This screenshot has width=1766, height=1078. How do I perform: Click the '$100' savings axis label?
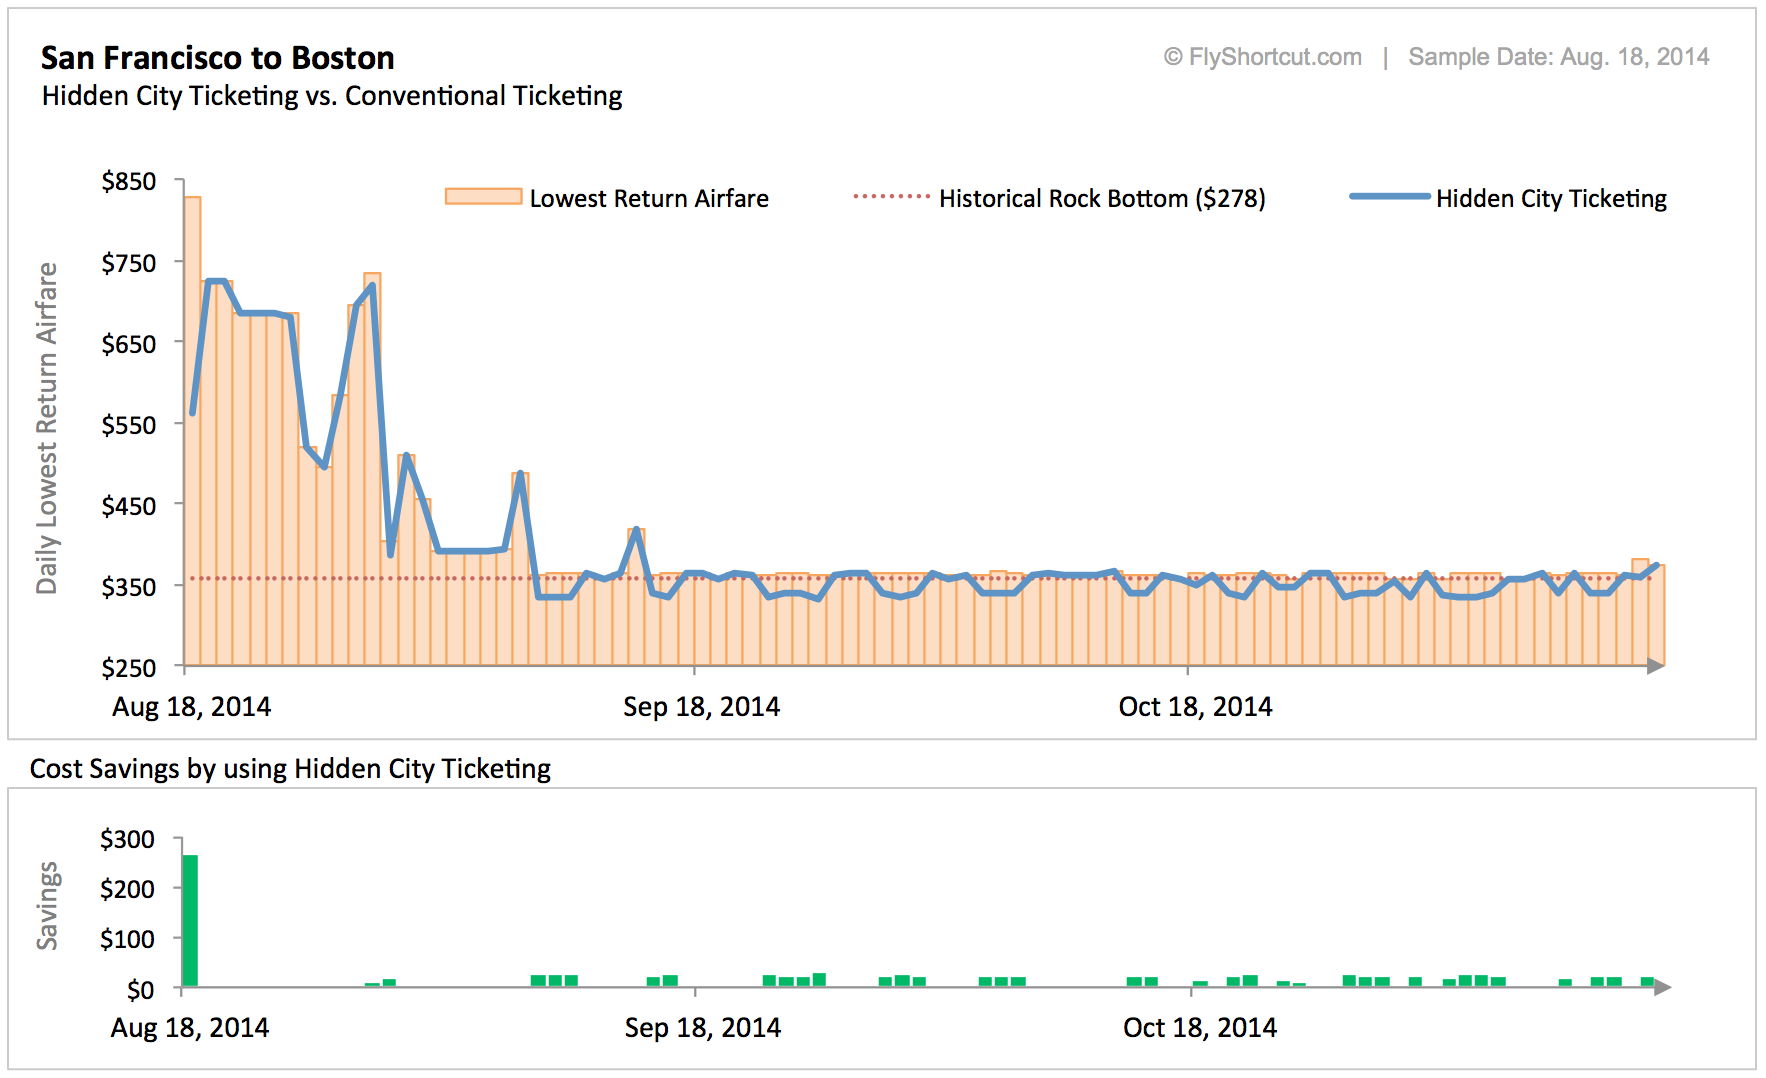click(x=127, y=939)
